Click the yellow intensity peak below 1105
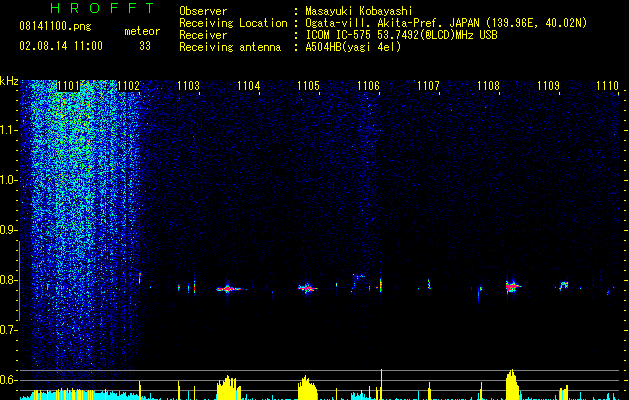Screen dimensions: 629x400 307,388
